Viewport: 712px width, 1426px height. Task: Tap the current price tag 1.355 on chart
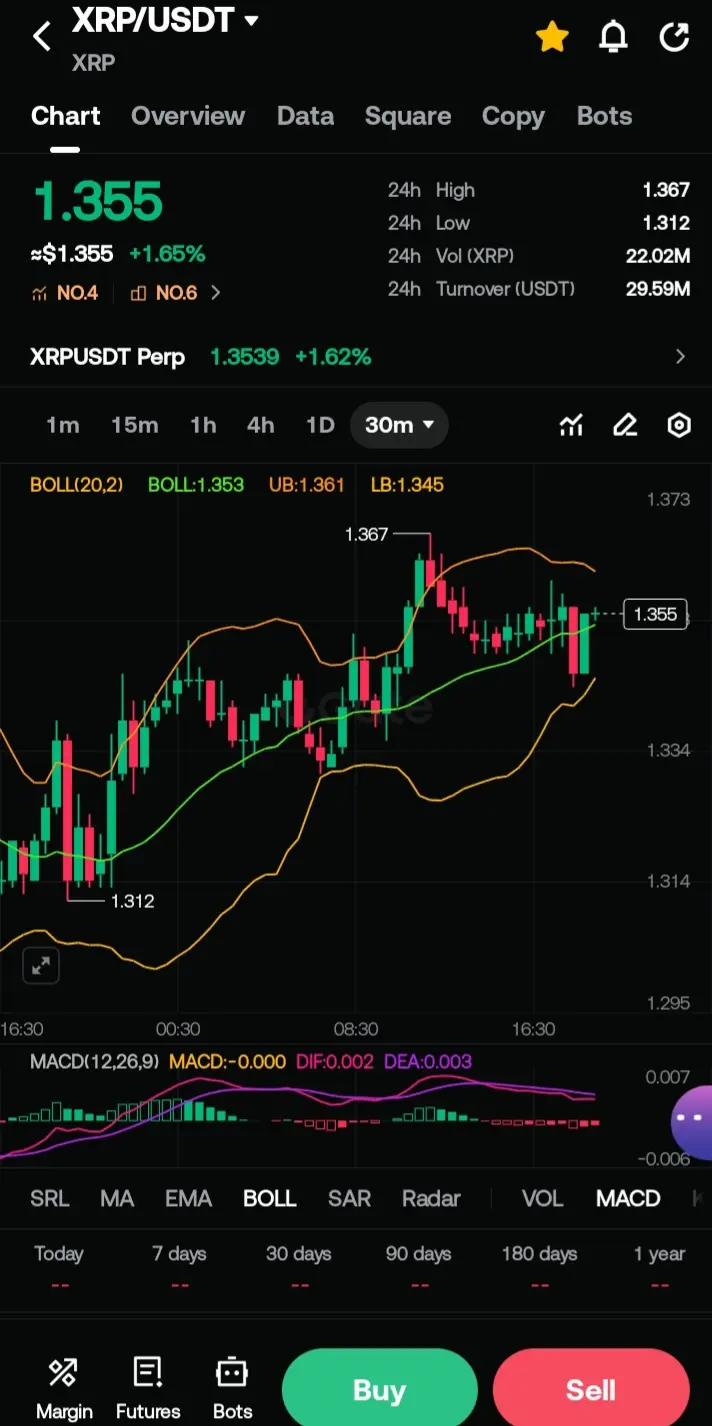[x=655, y=614]
